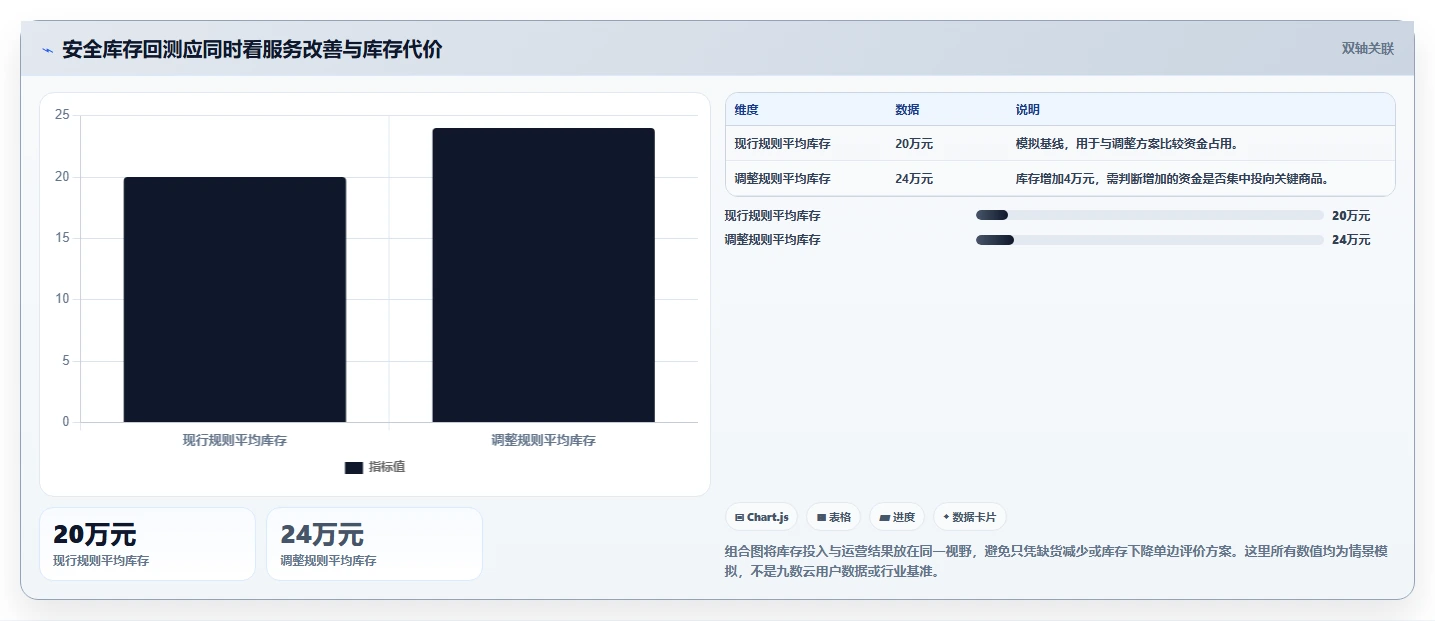
Task: Click the lightning icon beside the title
Action: coord(48,50)
